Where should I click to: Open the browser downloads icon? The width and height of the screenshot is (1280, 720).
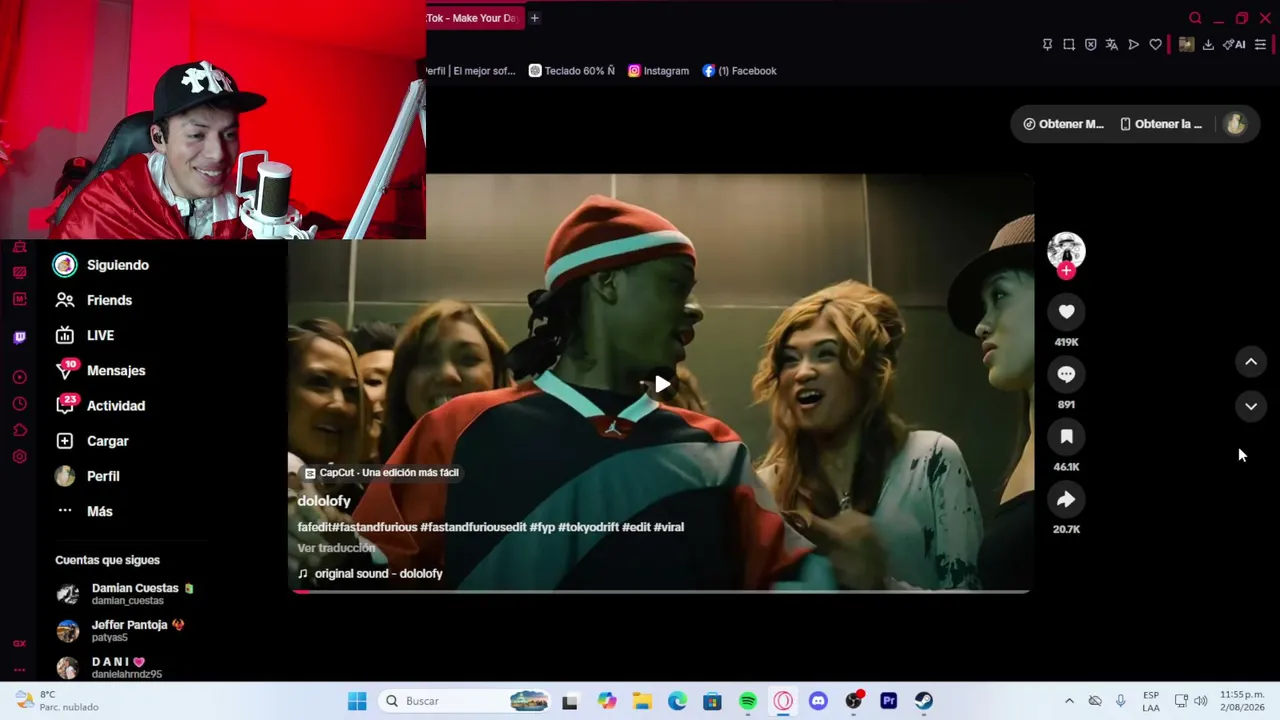[x=1208, y=45]
